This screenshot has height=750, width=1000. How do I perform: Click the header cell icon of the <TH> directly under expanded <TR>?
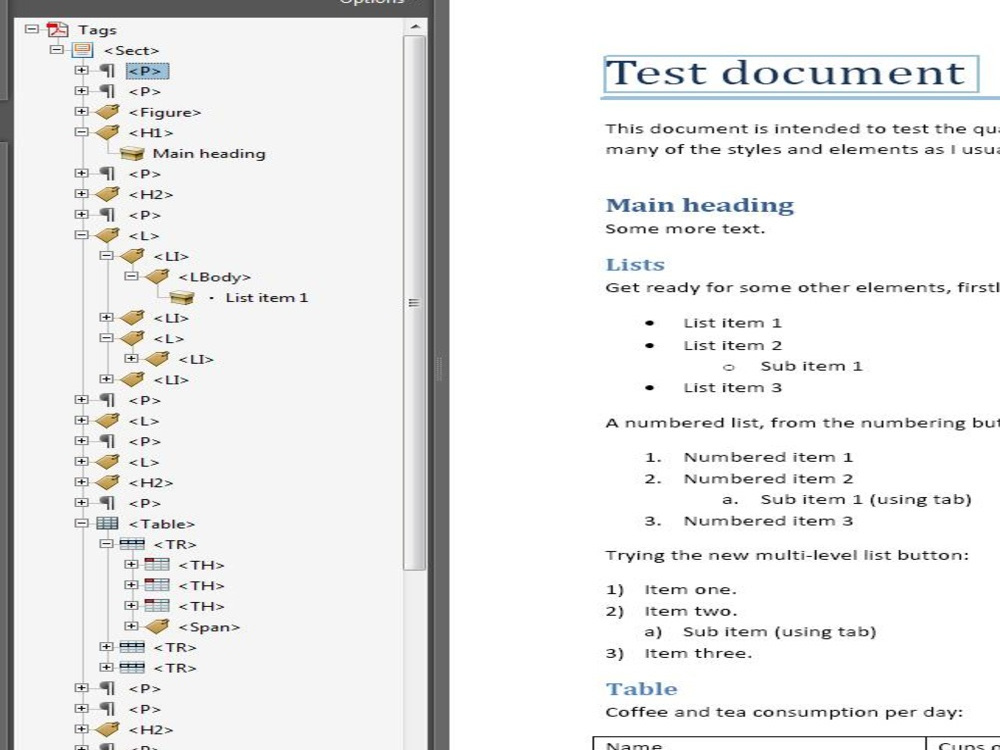click(157, 565)
